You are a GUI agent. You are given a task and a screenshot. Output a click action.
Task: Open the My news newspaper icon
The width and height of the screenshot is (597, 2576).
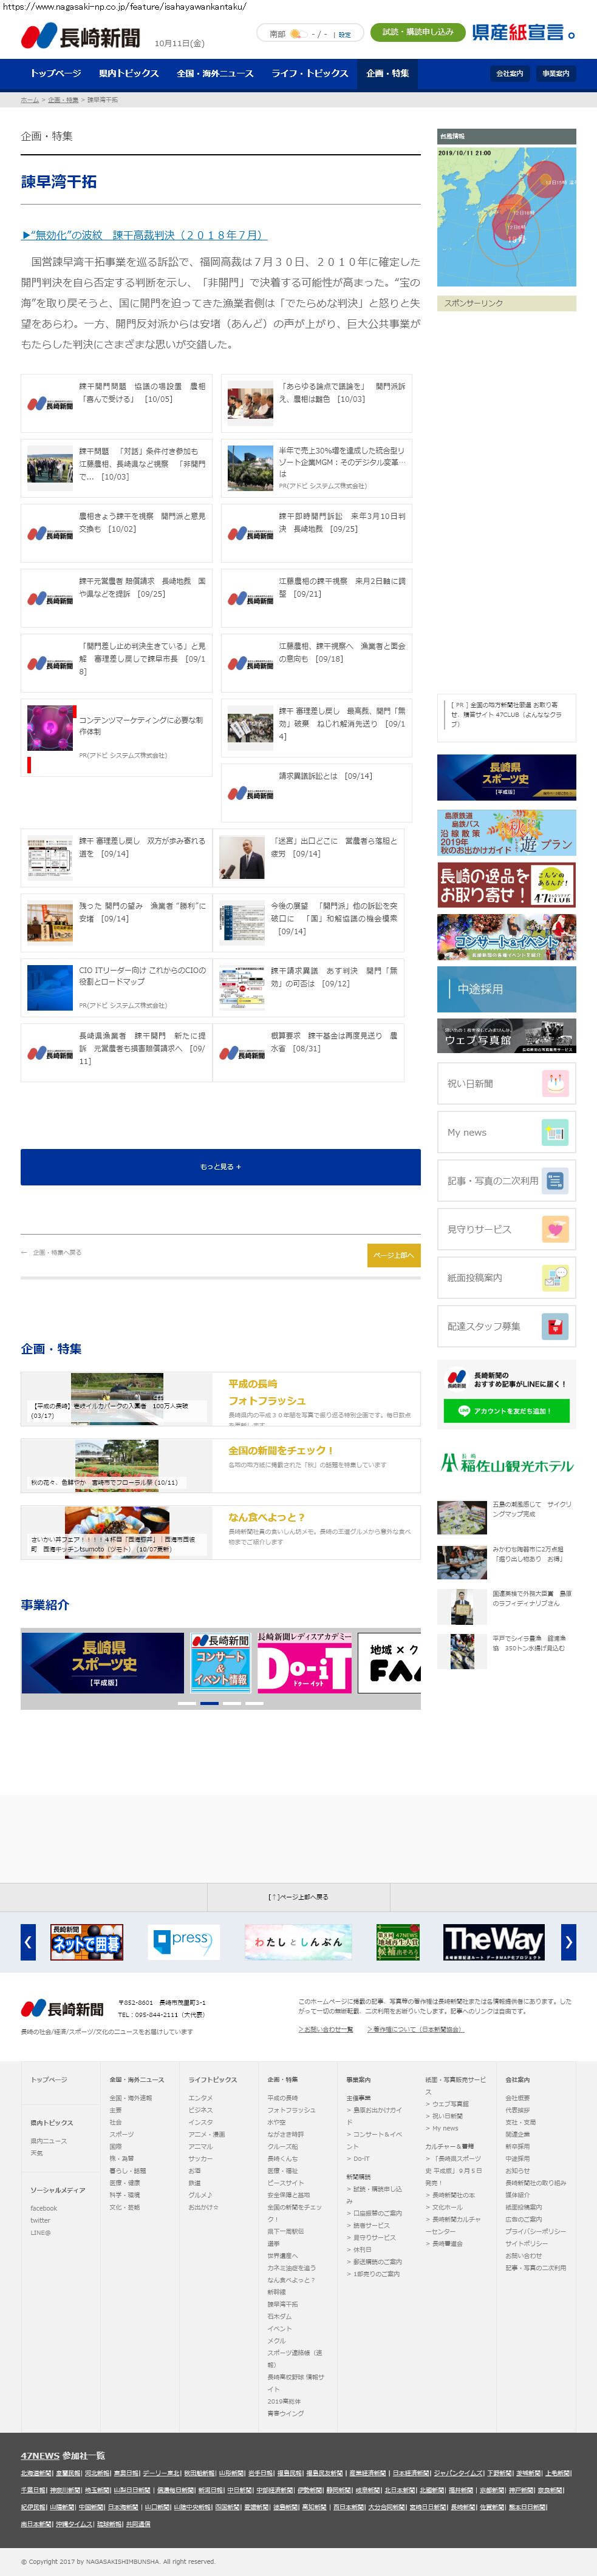pyautogui.click(x=555, y=1132)
